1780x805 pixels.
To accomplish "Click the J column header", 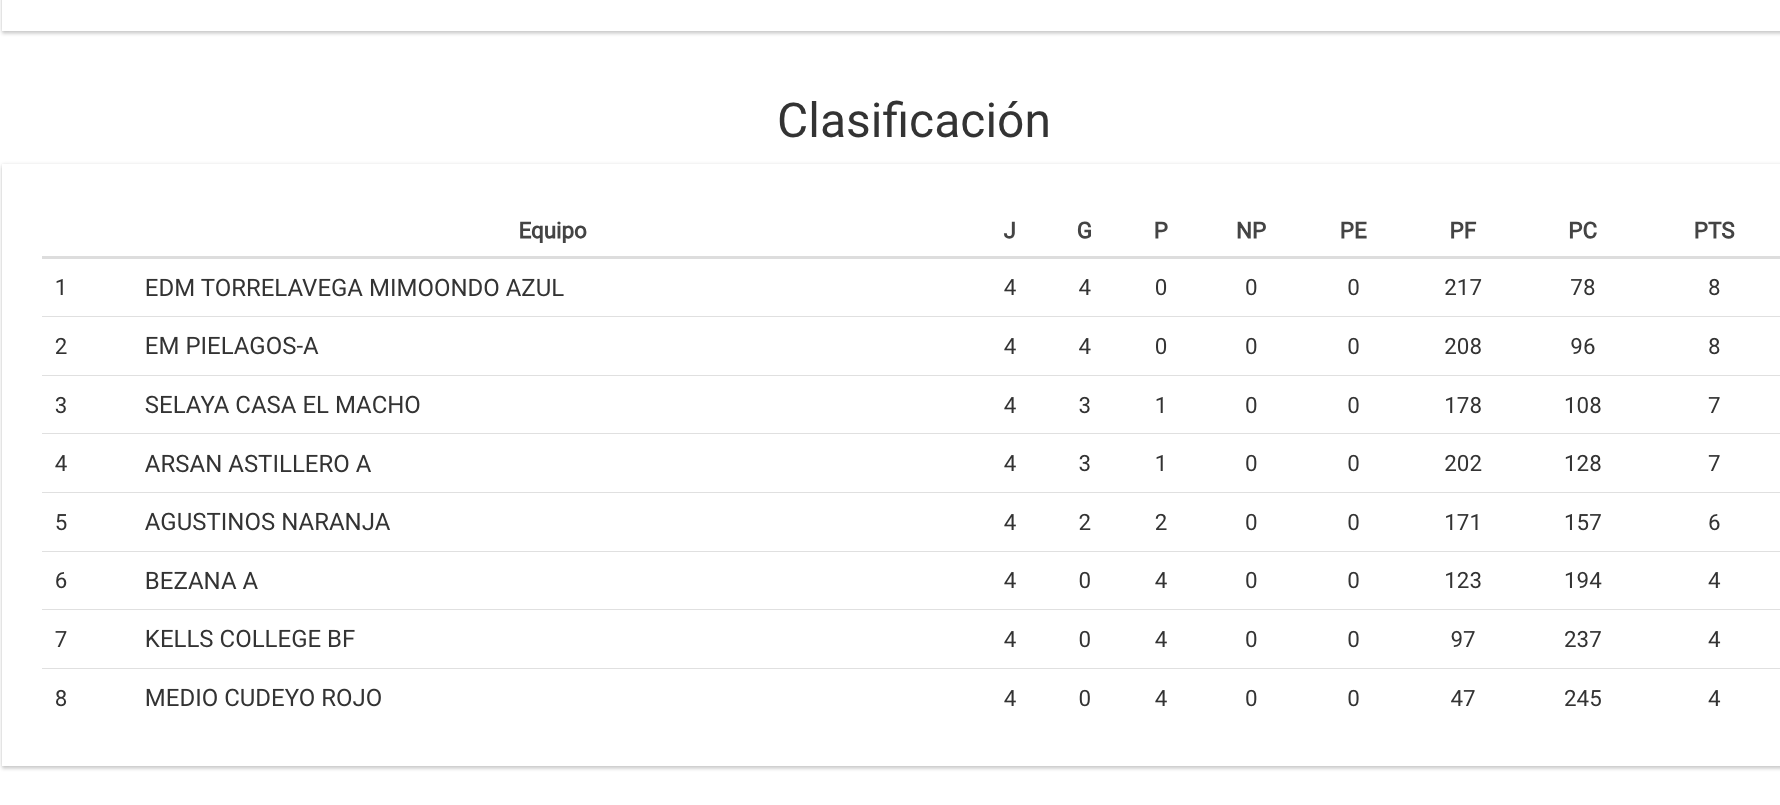I will point(1009,231).
